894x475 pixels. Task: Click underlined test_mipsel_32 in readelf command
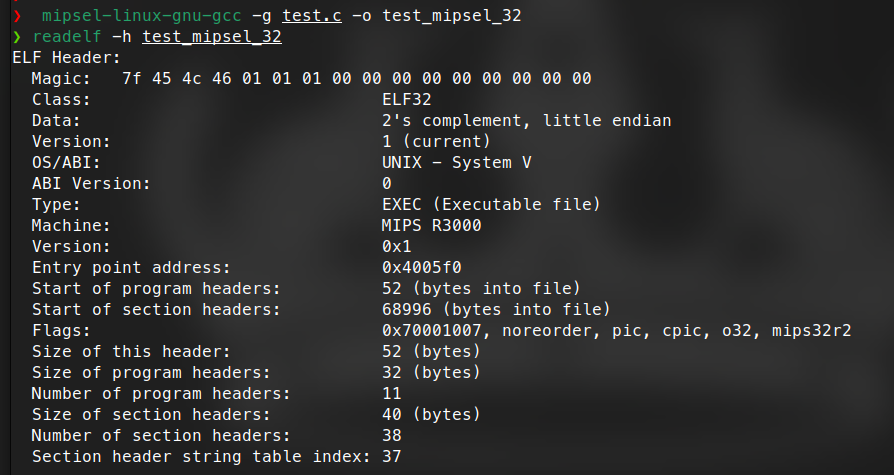[x=211, y=37]
